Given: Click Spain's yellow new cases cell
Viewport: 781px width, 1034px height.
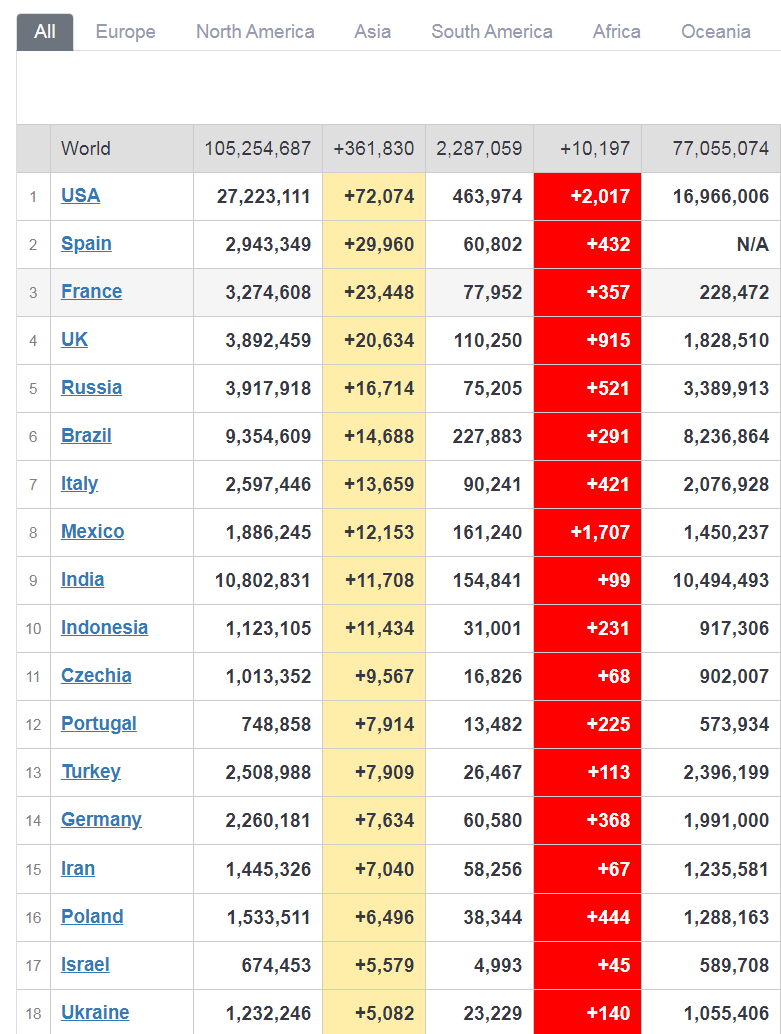Looking at the screenshot, I should coord(374,244).
